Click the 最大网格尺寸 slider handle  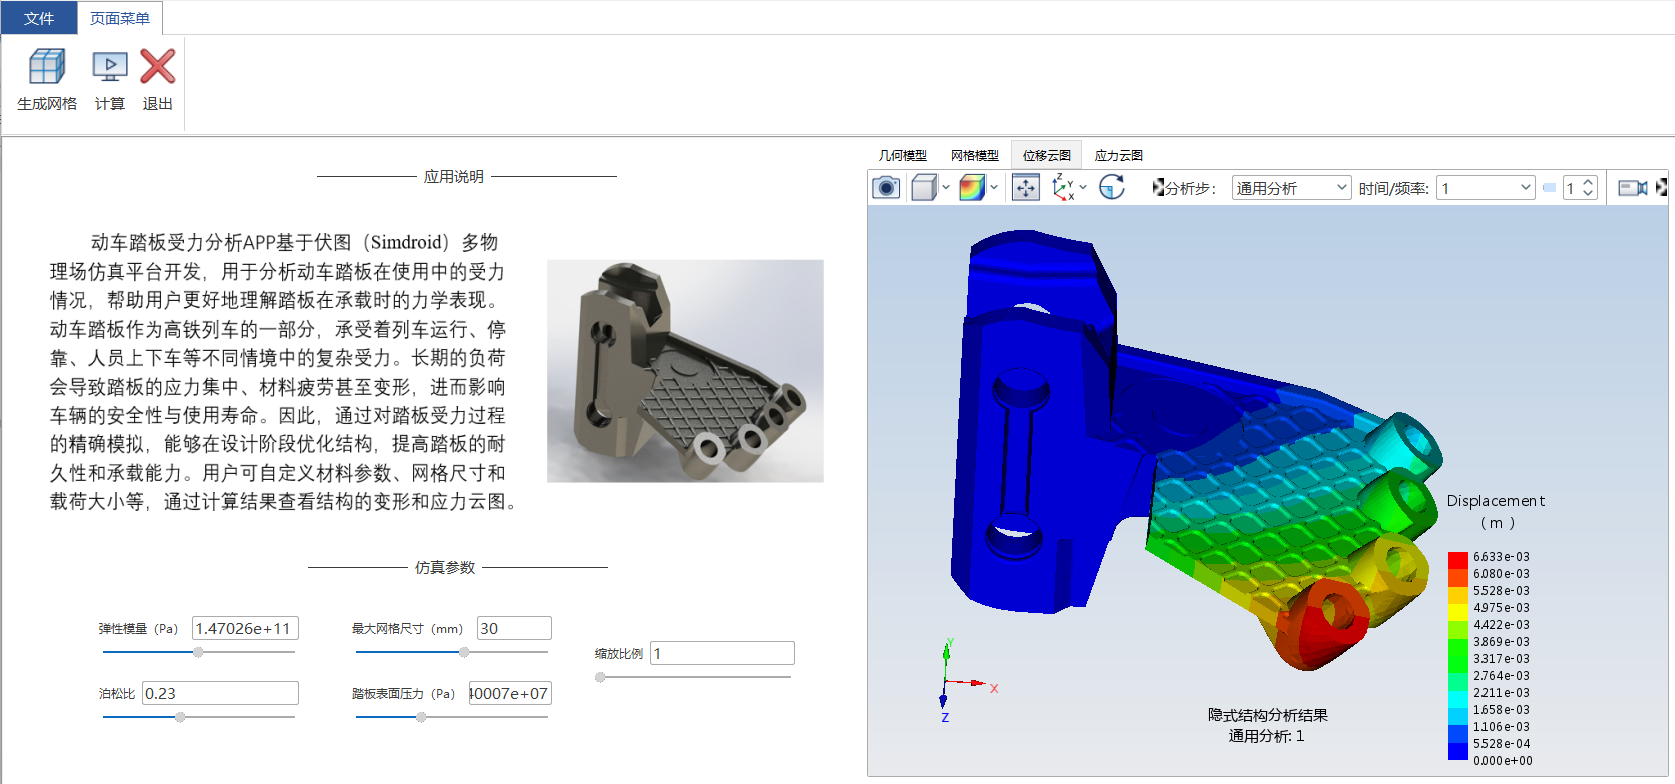pyautogui.click(x=464, y=652)
